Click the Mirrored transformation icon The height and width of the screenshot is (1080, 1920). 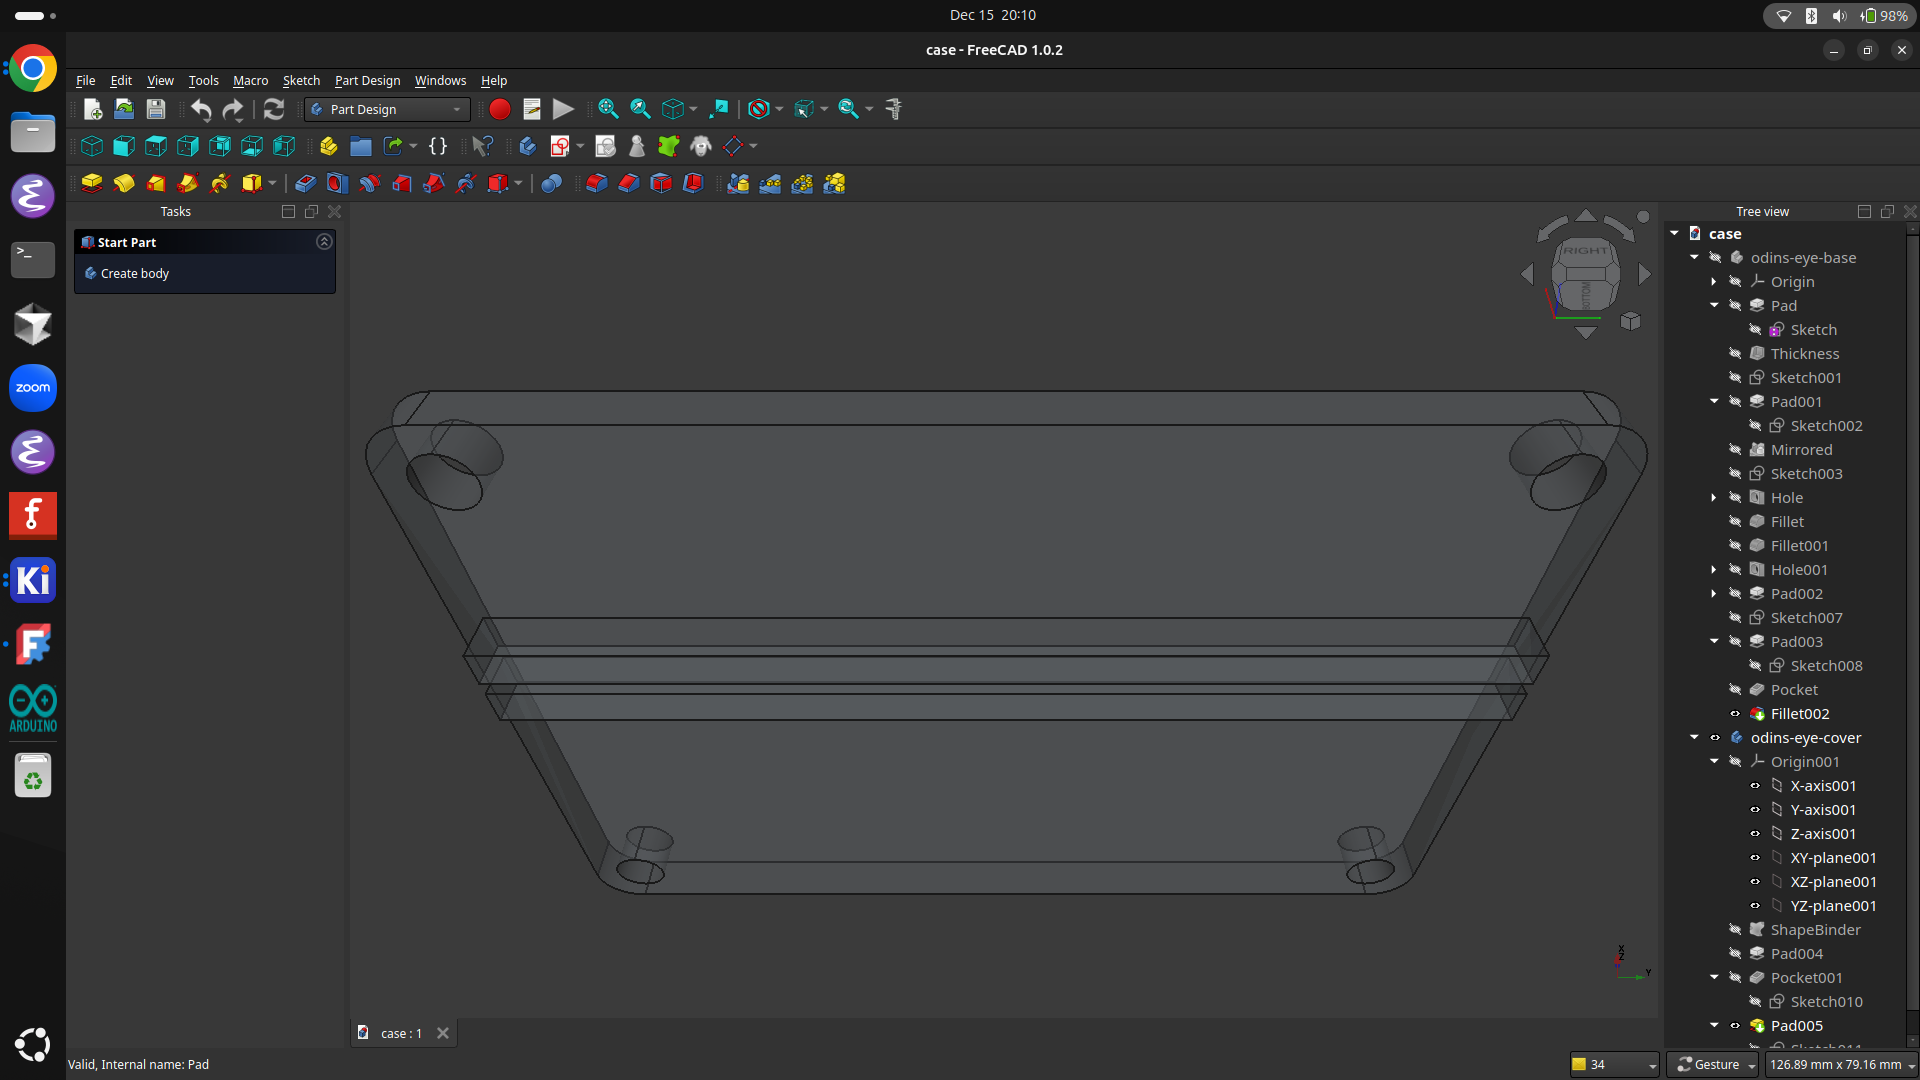(x=738, y=183)
